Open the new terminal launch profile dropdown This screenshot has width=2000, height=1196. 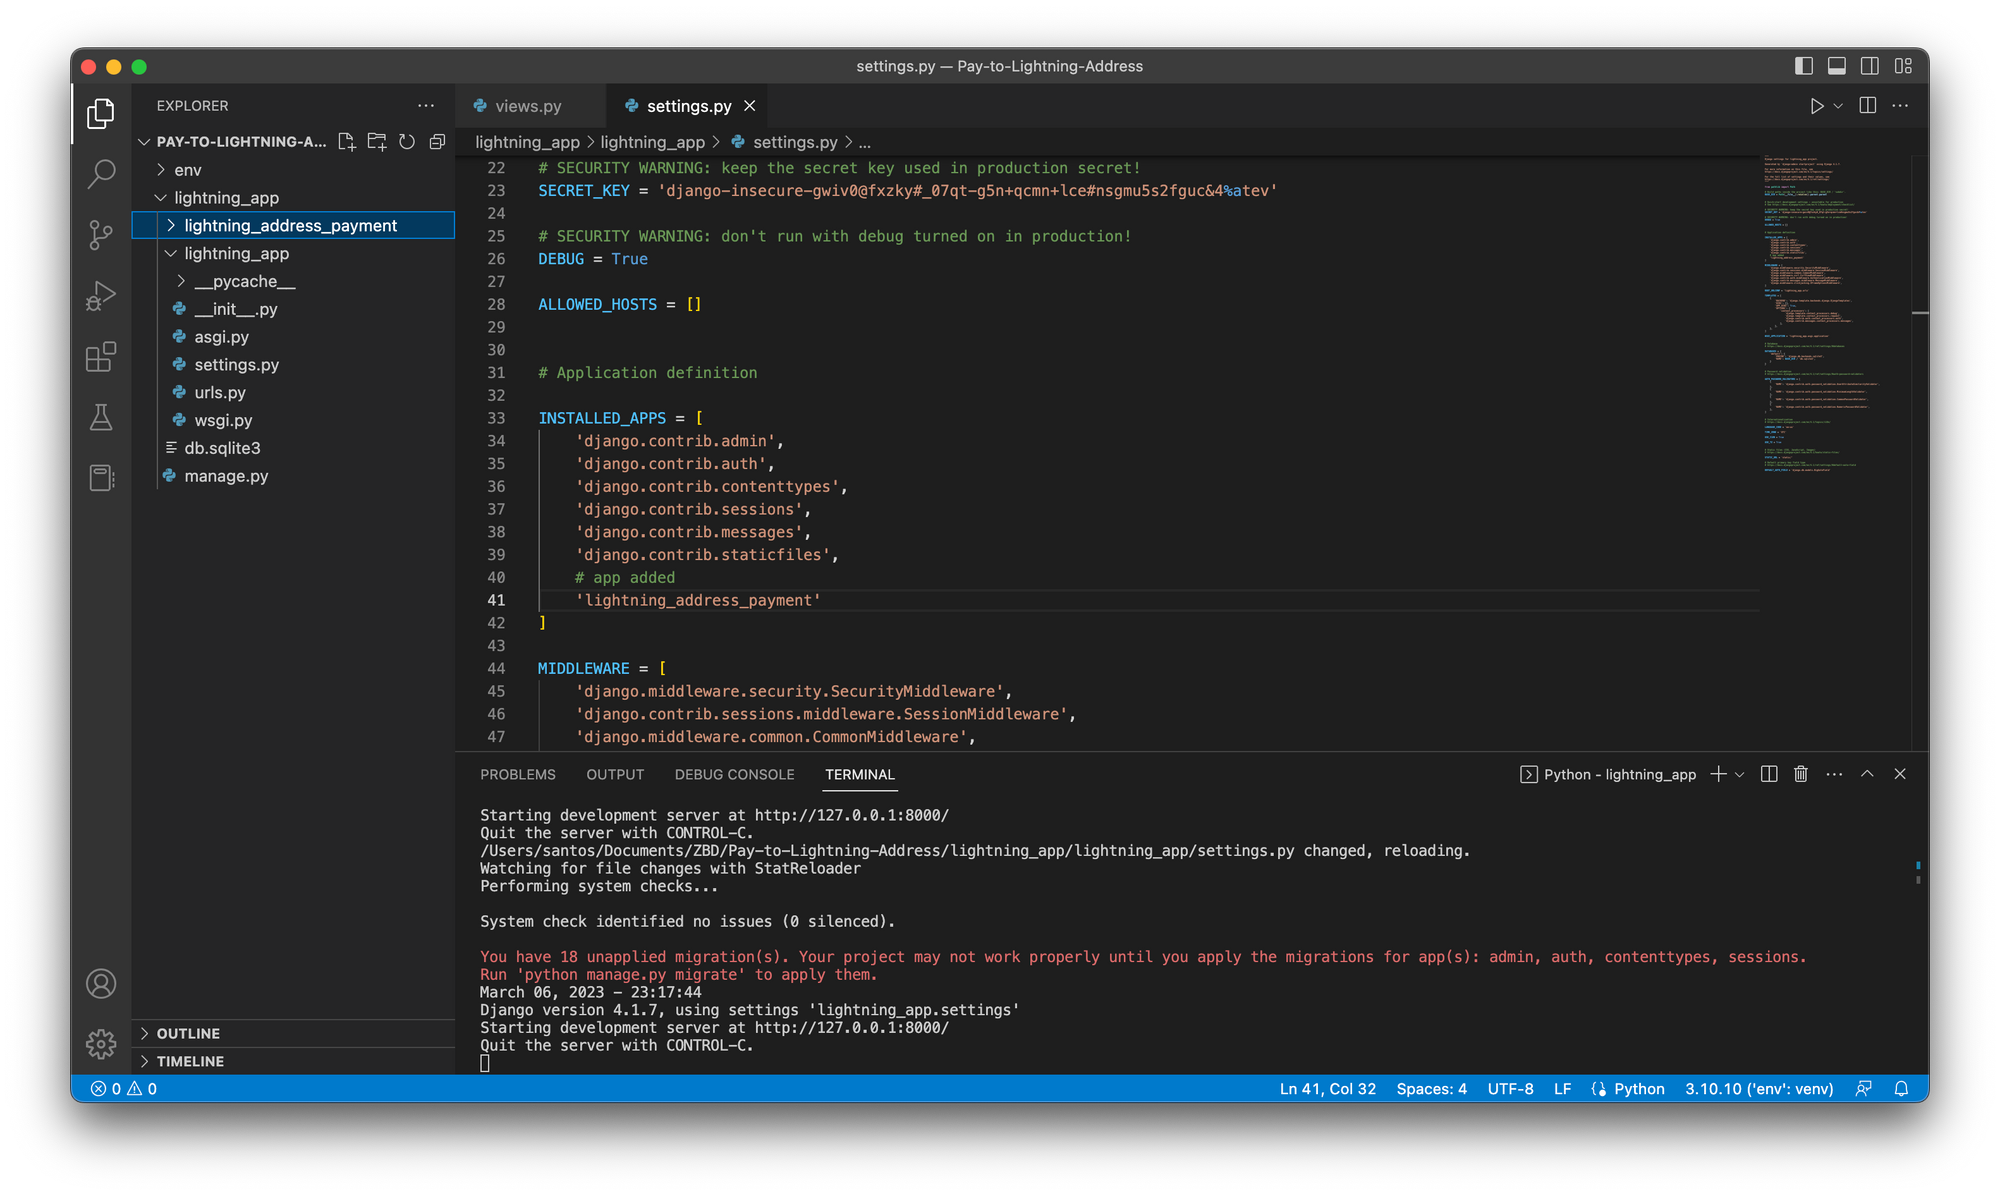[1740, 774]
